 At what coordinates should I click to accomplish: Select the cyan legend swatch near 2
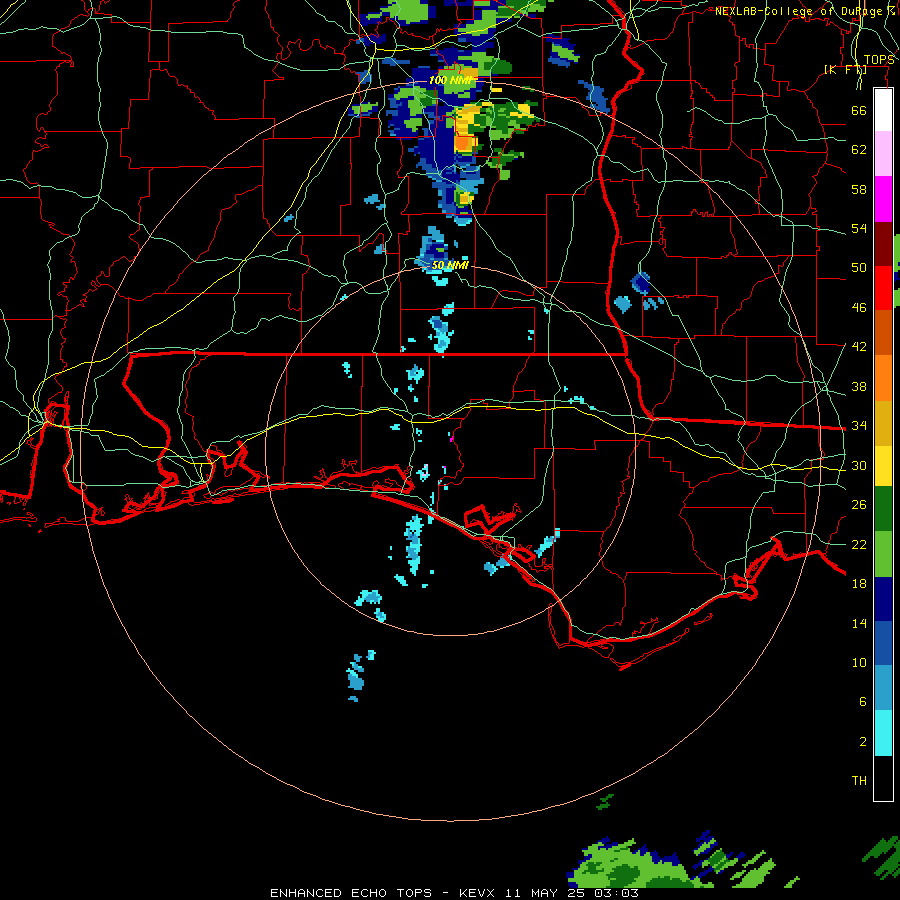click(x=883, y=733)
